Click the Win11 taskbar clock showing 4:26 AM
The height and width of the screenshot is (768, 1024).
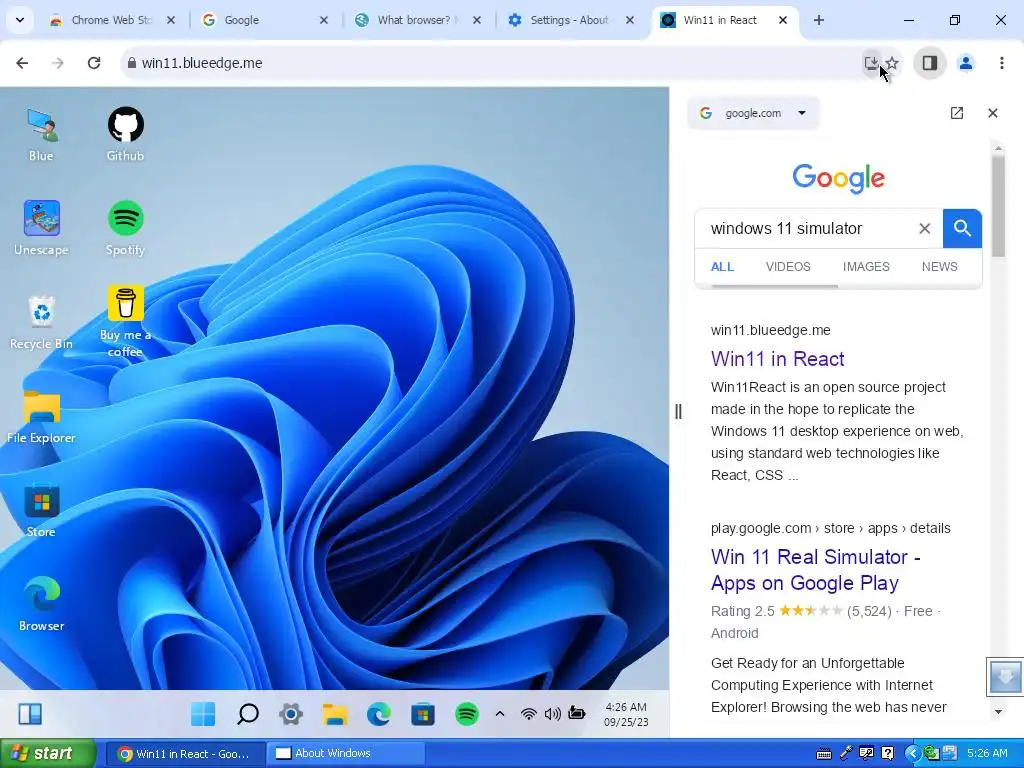click(626, 714)
